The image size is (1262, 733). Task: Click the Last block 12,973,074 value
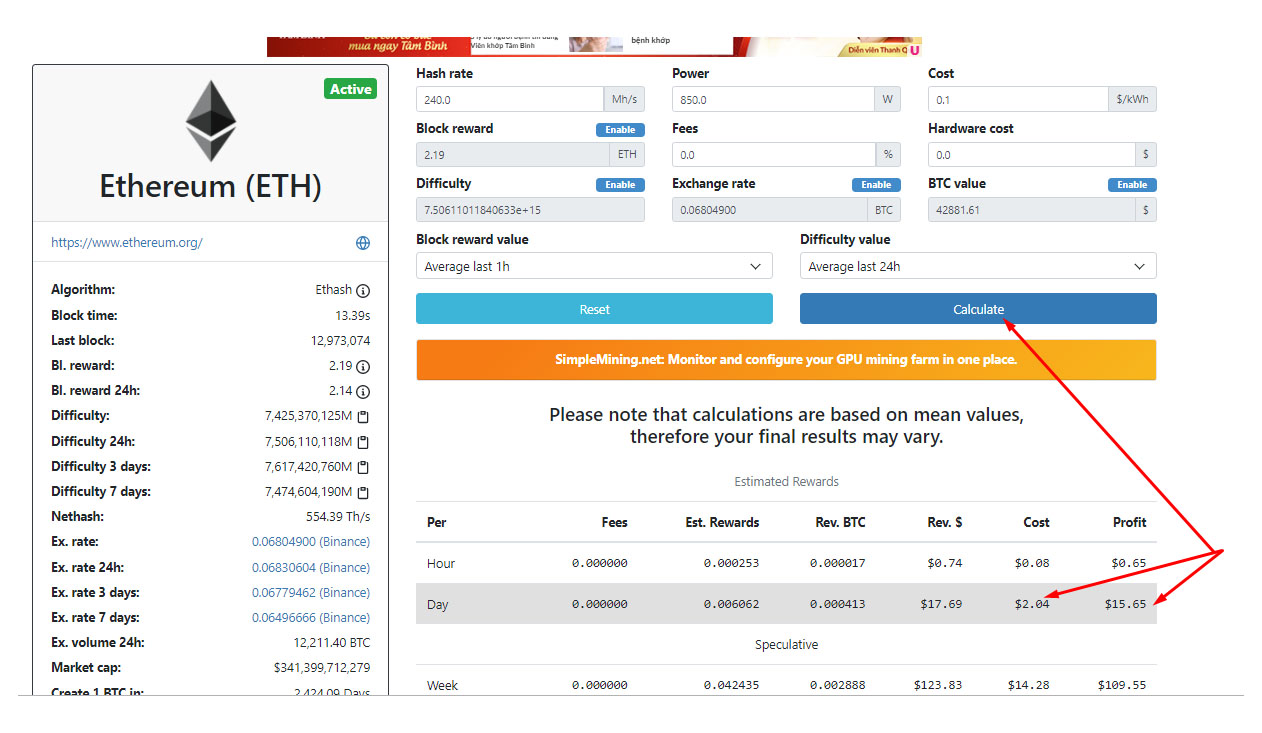[340, 341]
